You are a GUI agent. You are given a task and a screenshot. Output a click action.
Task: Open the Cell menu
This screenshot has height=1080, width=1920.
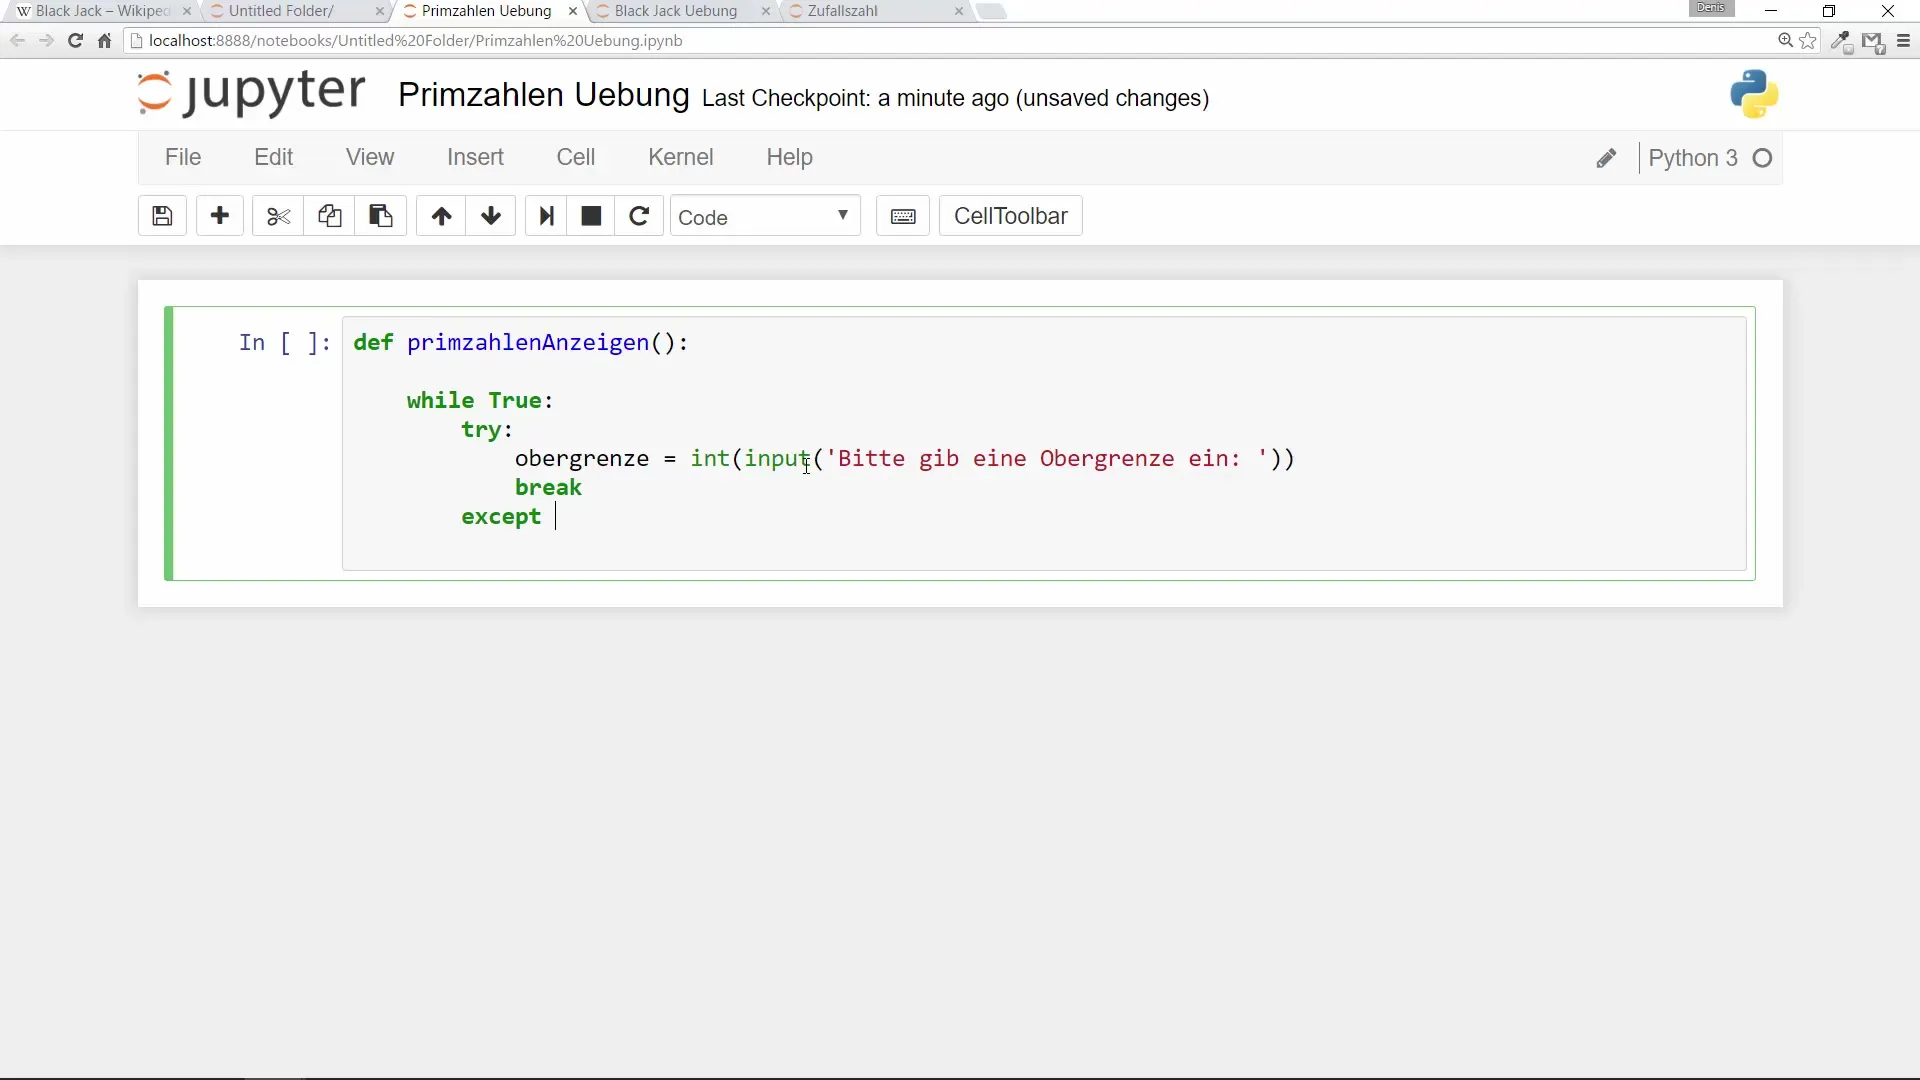point(576,157)
